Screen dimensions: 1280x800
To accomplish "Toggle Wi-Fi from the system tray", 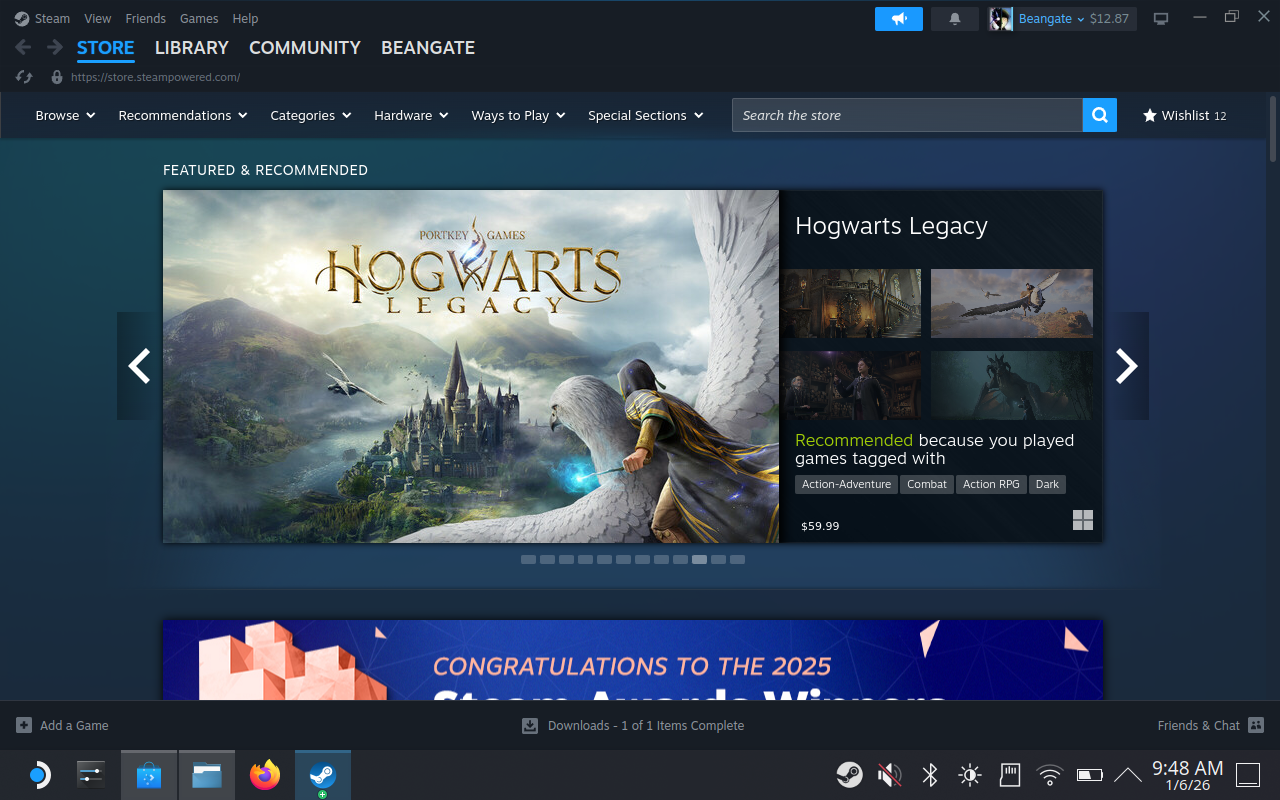I will [1049, 774].
